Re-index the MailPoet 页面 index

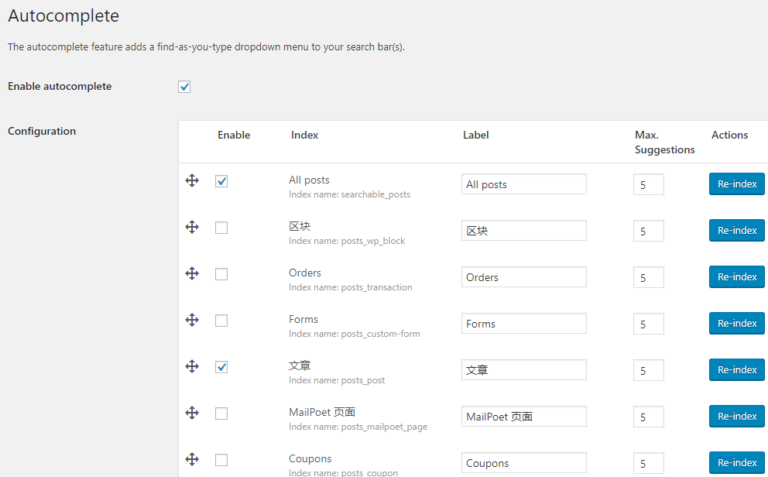point(737,416)
